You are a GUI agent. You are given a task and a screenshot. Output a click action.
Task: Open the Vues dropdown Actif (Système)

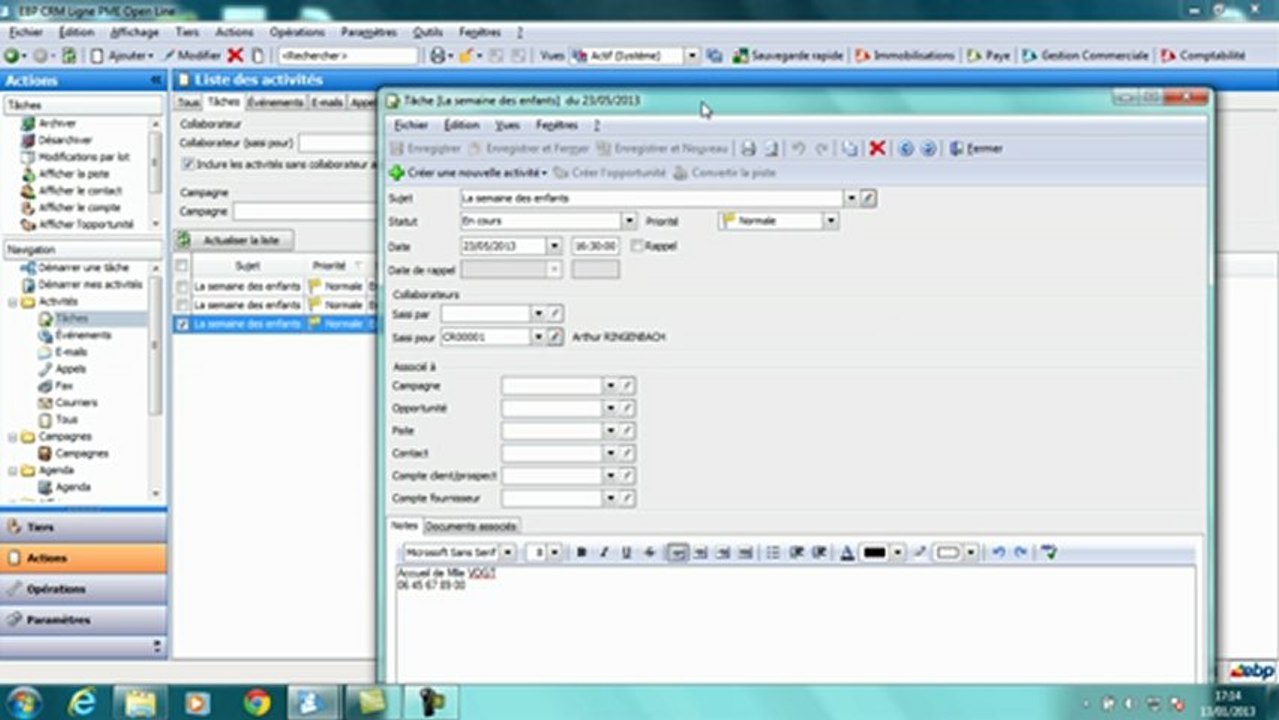click(x=692, y=56)
